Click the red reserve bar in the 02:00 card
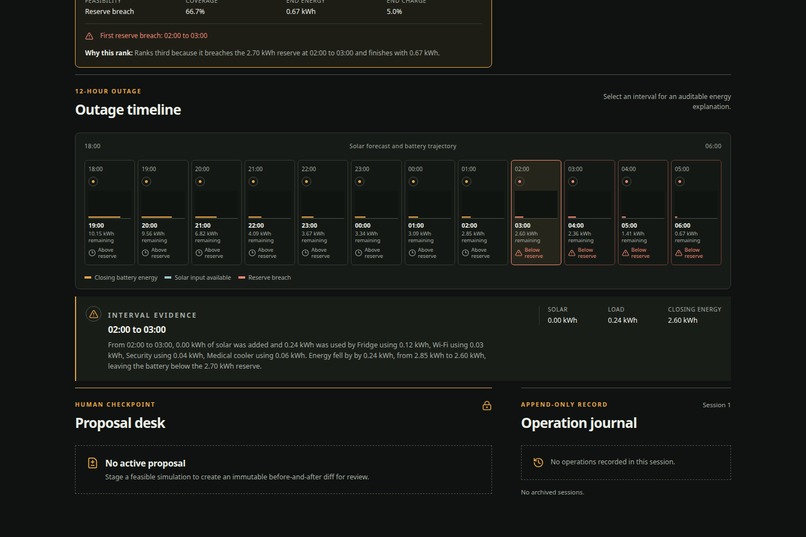806x537 pixels. 519,217
